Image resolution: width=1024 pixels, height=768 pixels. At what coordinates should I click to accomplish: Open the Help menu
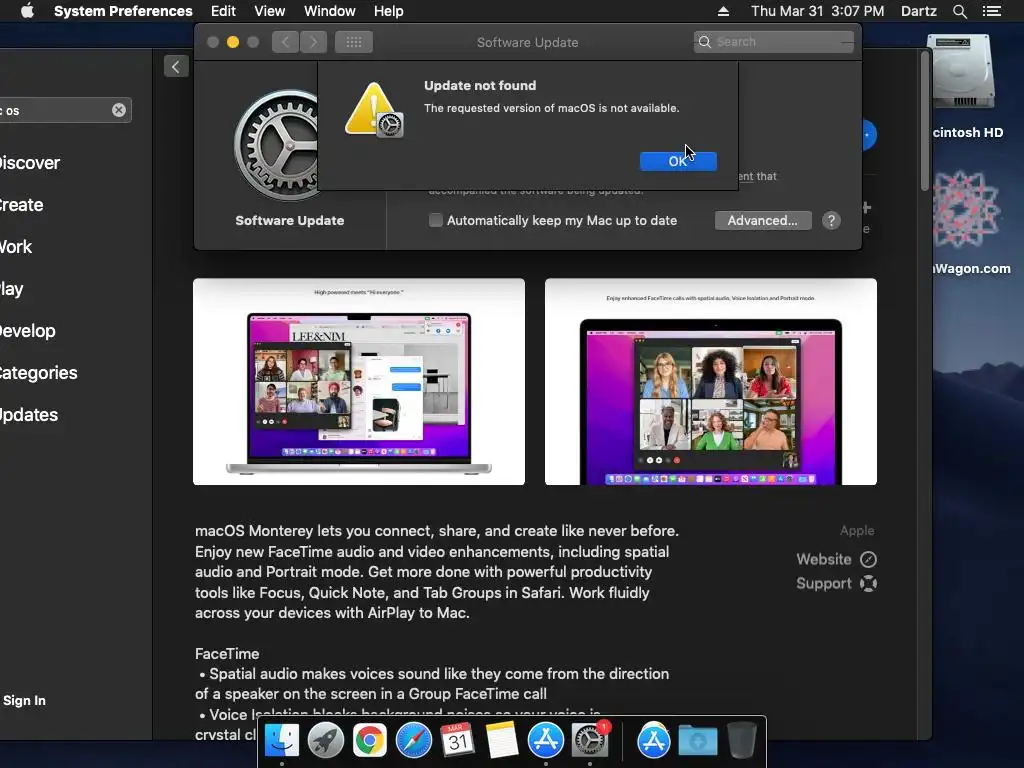pyautogui.click(x=389, y=11)
